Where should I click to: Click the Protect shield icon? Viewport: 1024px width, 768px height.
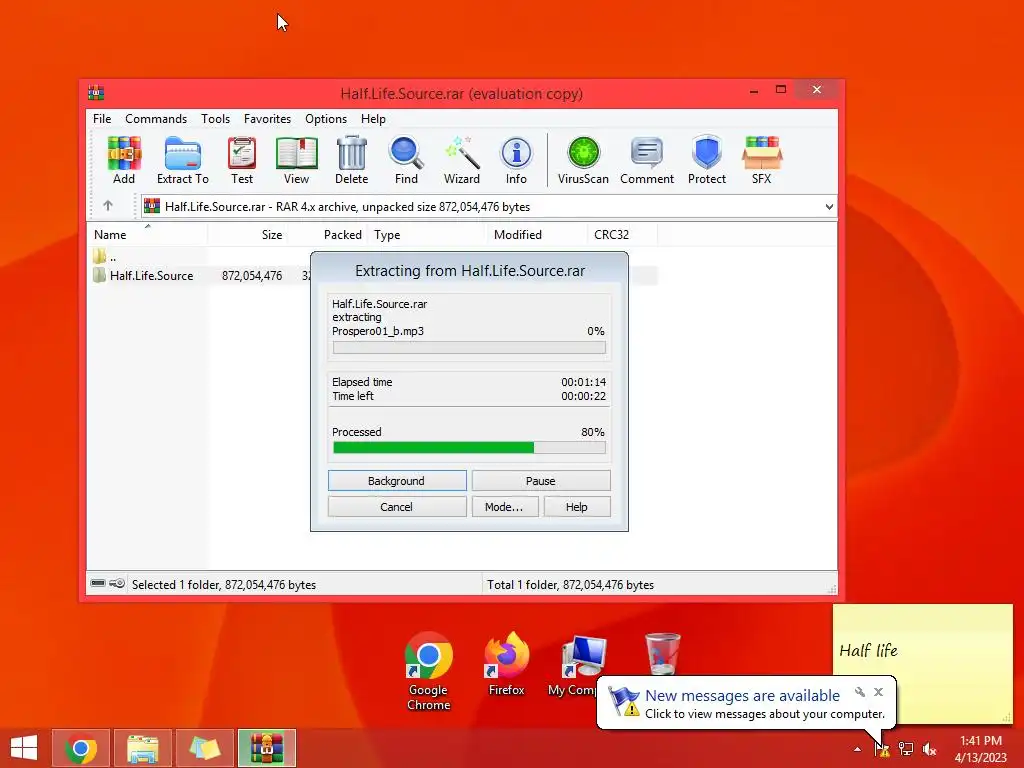[x=707, y=160]
